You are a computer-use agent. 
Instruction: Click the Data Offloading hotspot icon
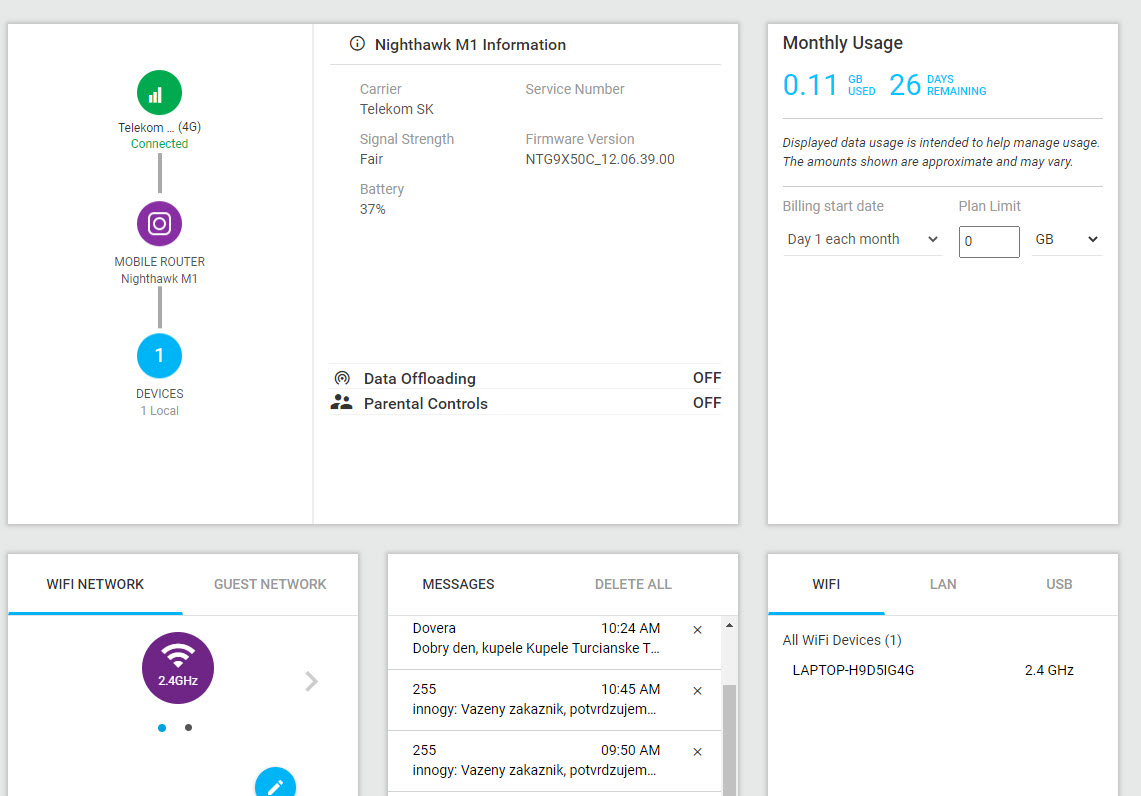pos(342,378)
